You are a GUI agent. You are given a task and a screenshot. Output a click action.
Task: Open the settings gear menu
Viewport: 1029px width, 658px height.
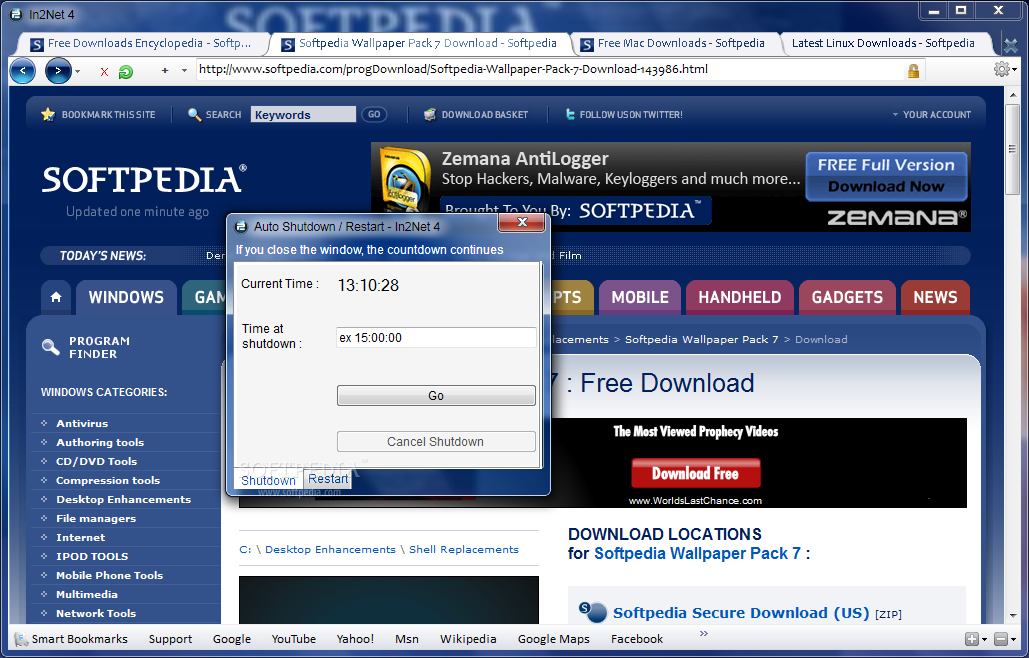[1001, 69]
